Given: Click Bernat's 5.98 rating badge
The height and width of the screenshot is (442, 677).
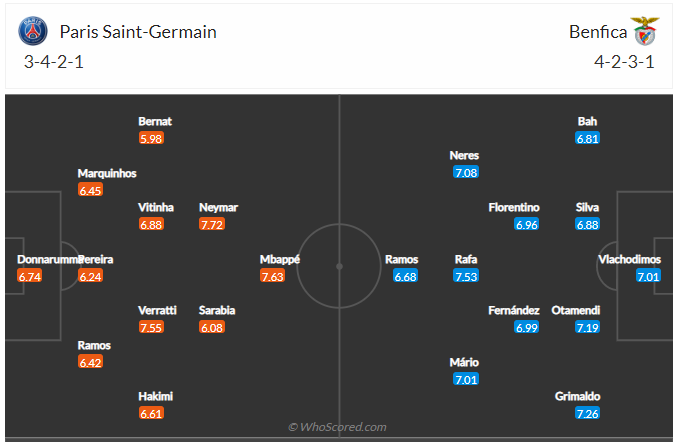Looking at the screenshot, I should (x=151, y=138).
